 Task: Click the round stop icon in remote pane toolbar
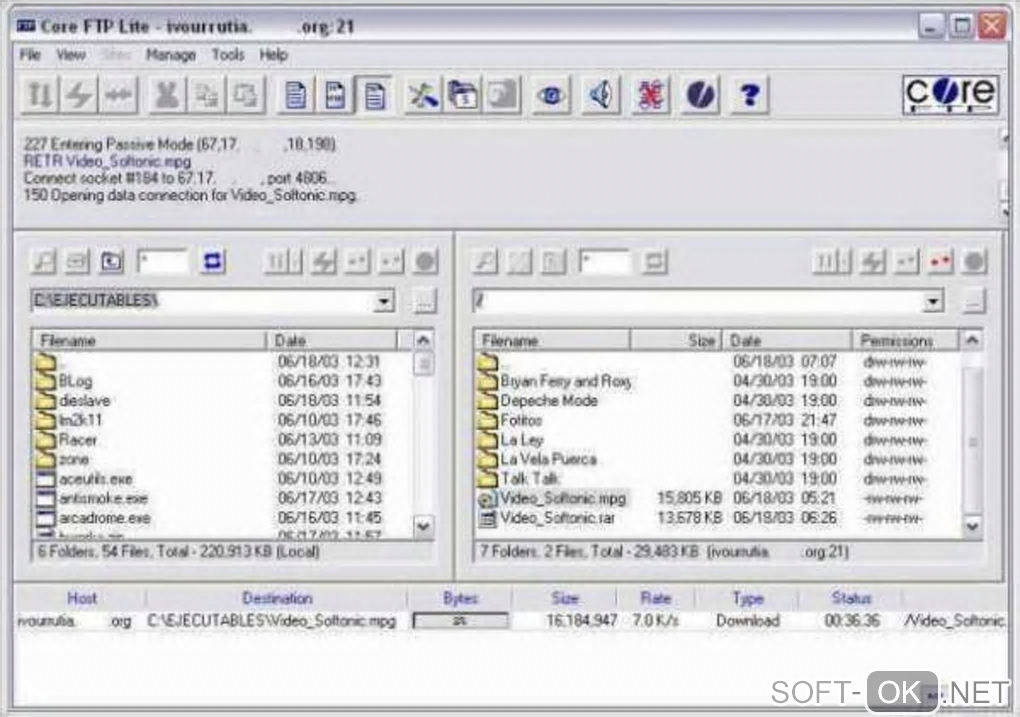tap(974, 262)
